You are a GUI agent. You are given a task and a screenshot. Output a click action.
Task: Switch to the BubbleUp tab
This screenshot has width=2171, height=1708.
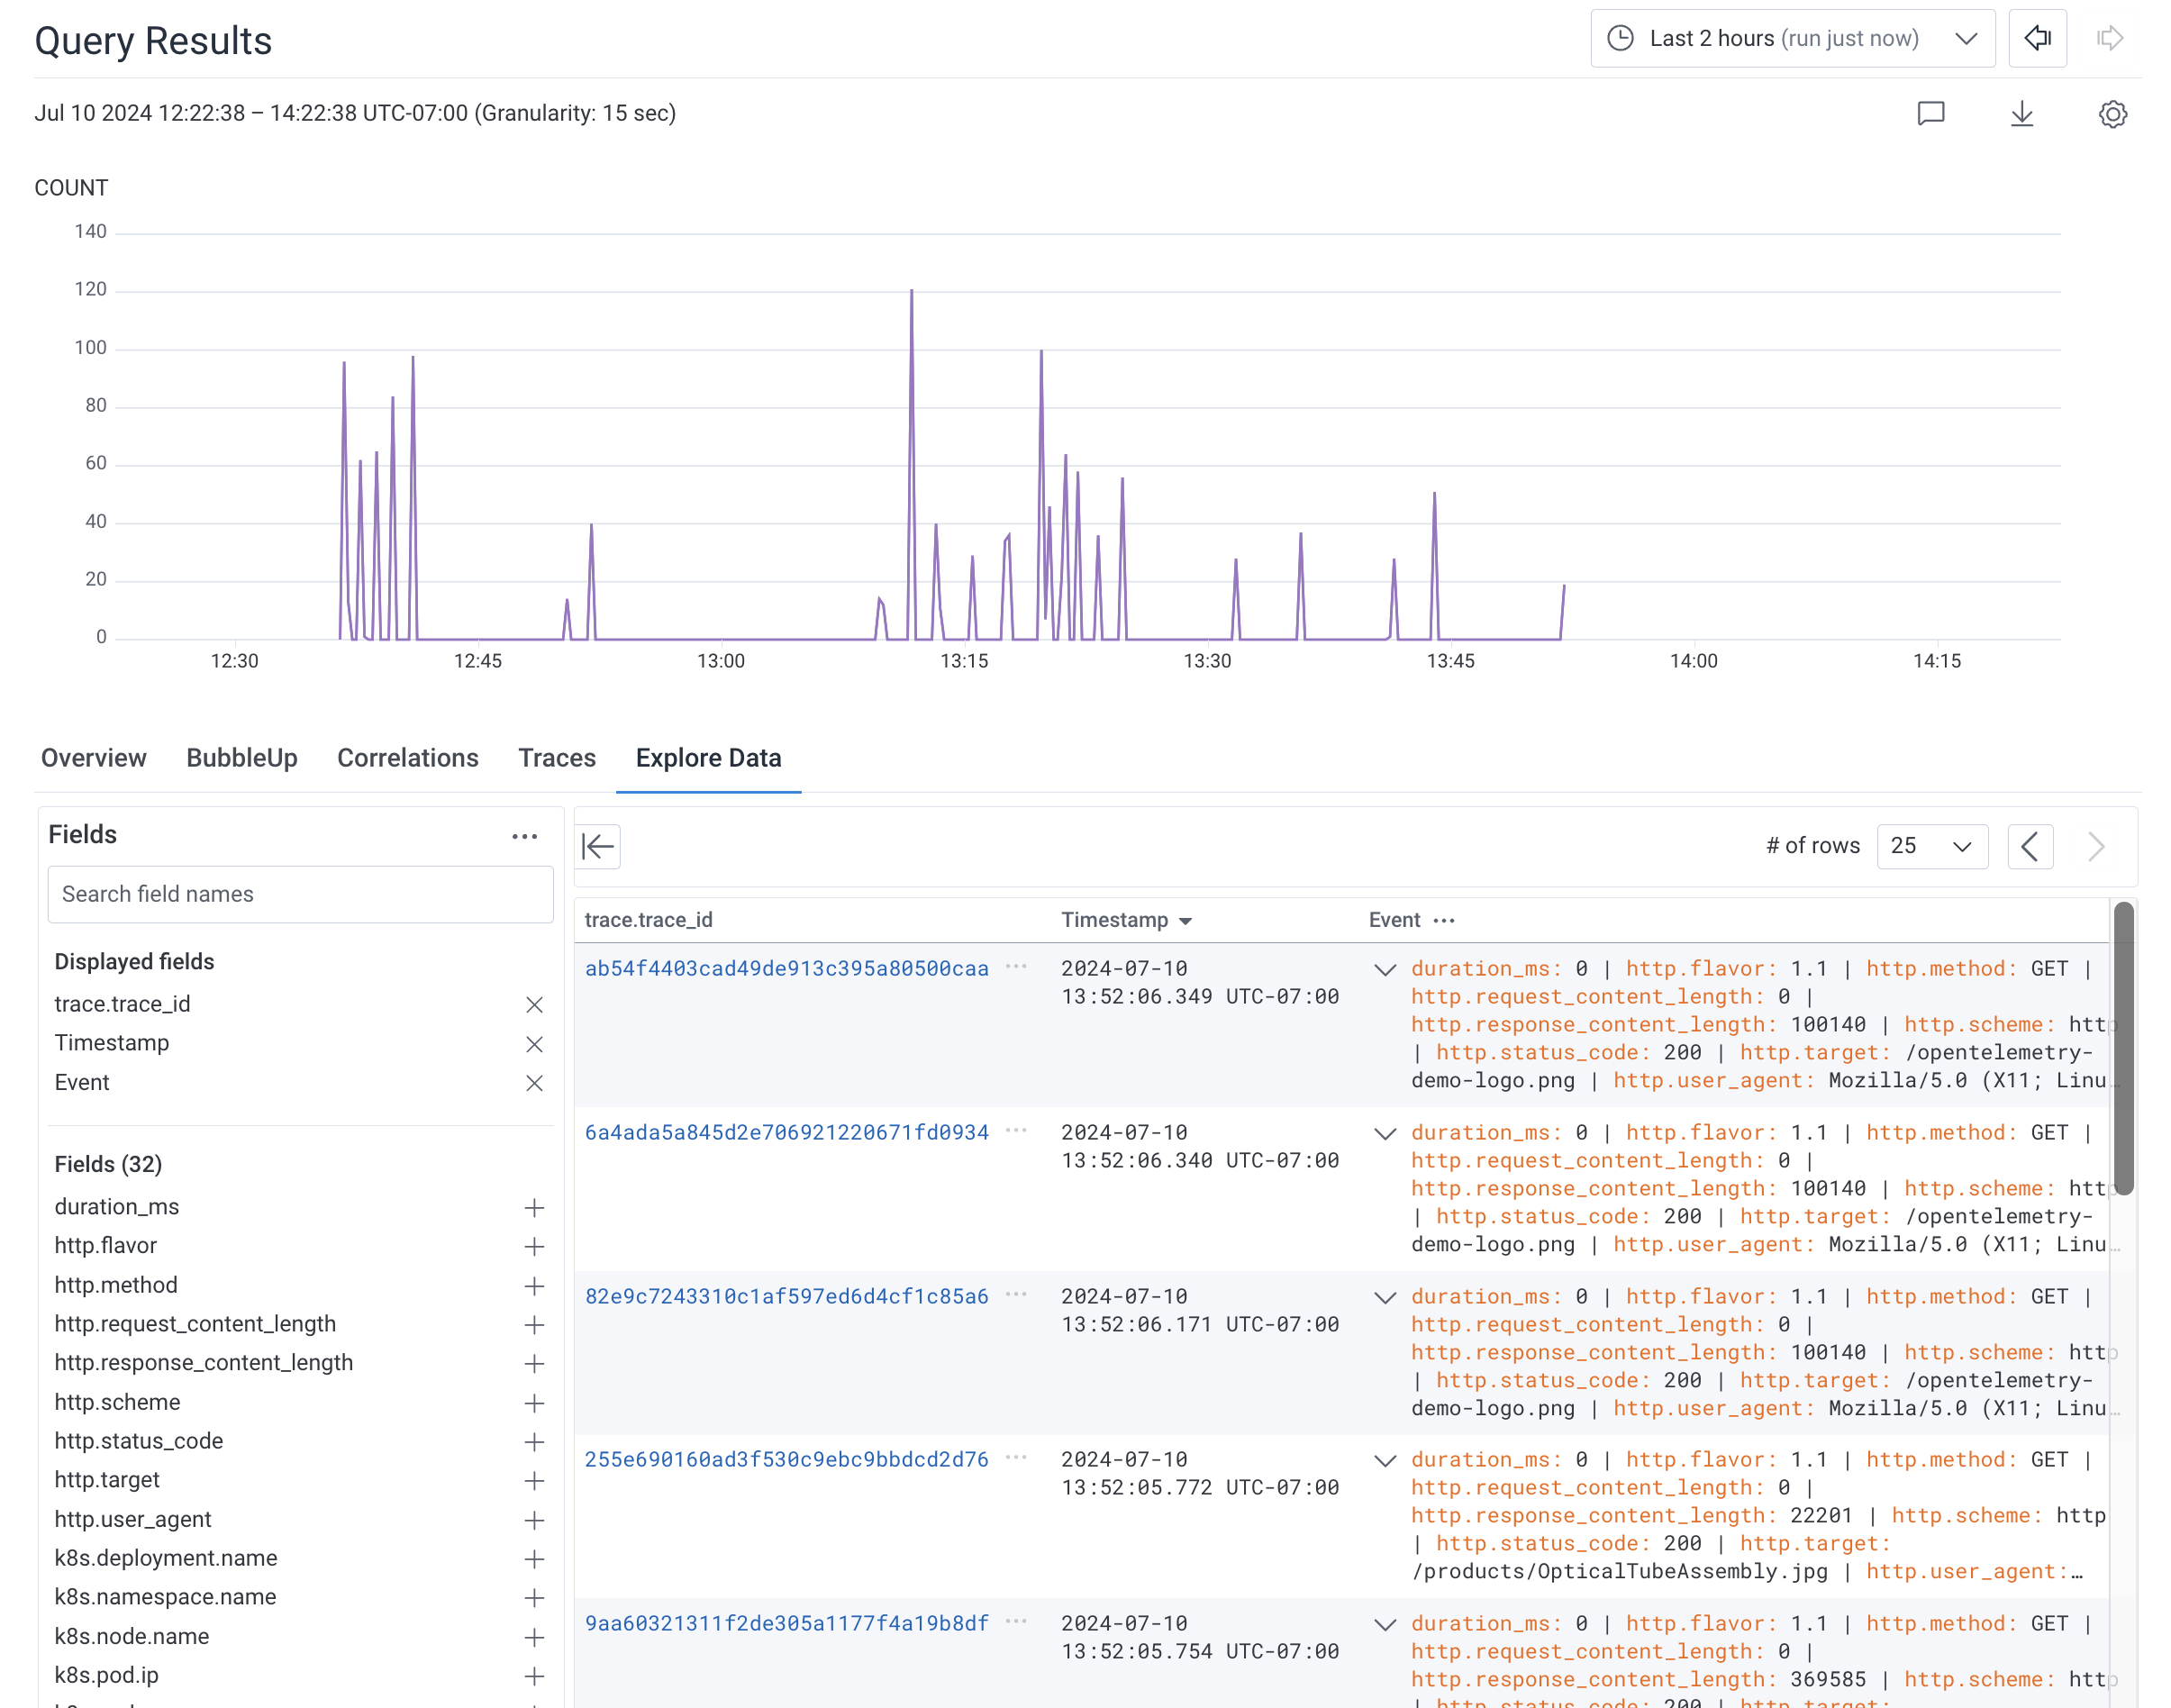240,758
